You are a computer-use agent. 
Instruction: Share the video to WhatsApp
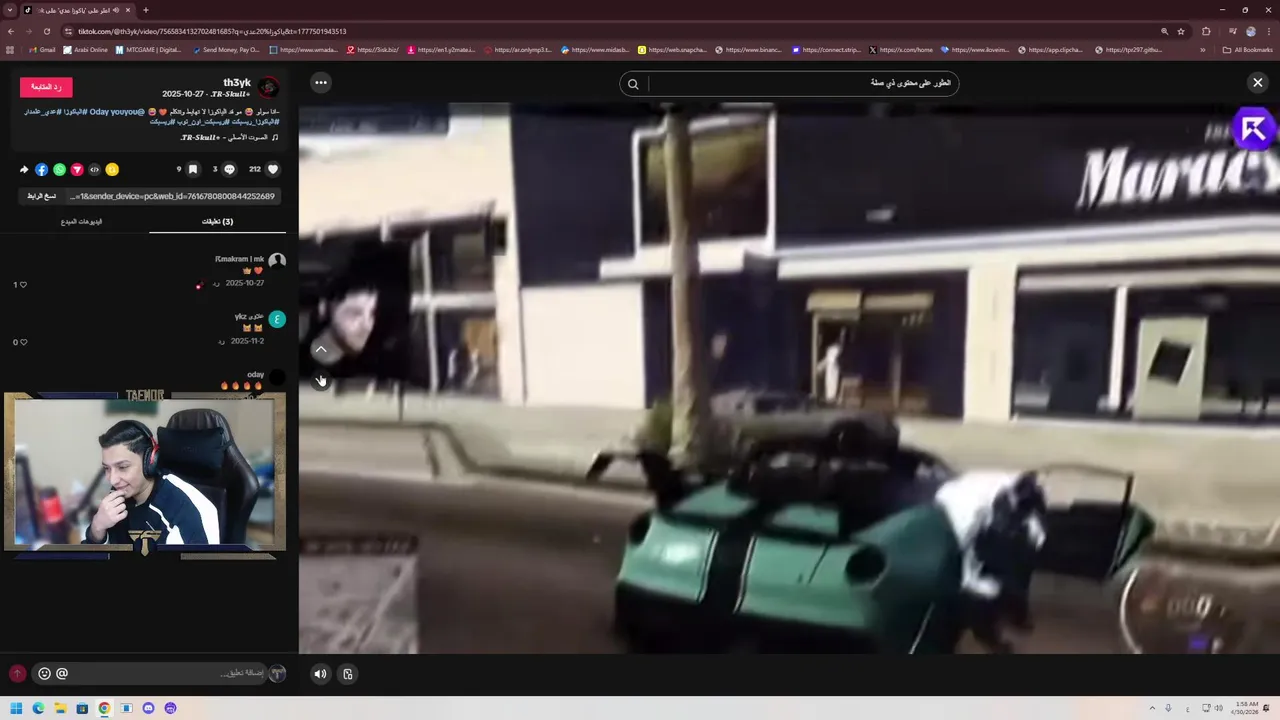(59, 169)
